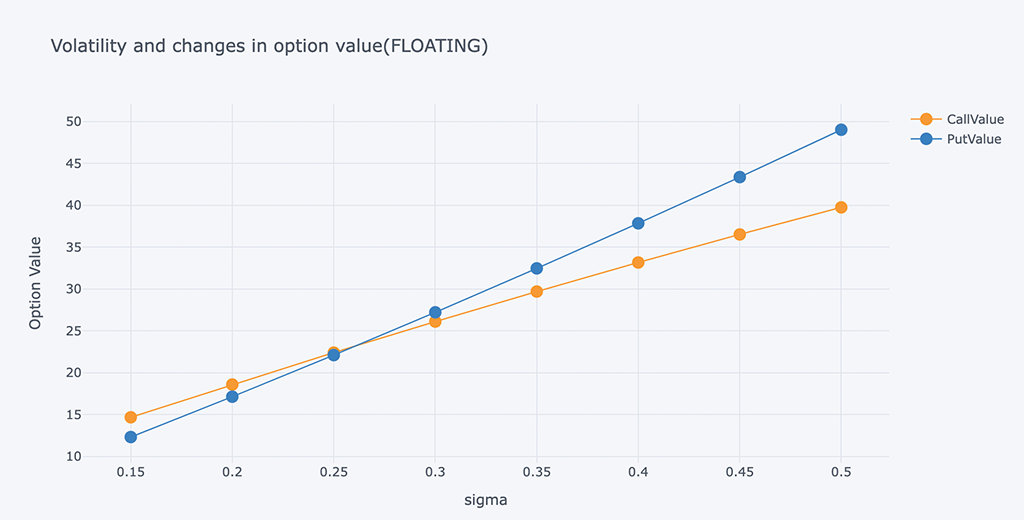This screenshot has height=520, width=1024.
Task: Click the CallValue point at sigma 0.15
Action: coord(130,417)
